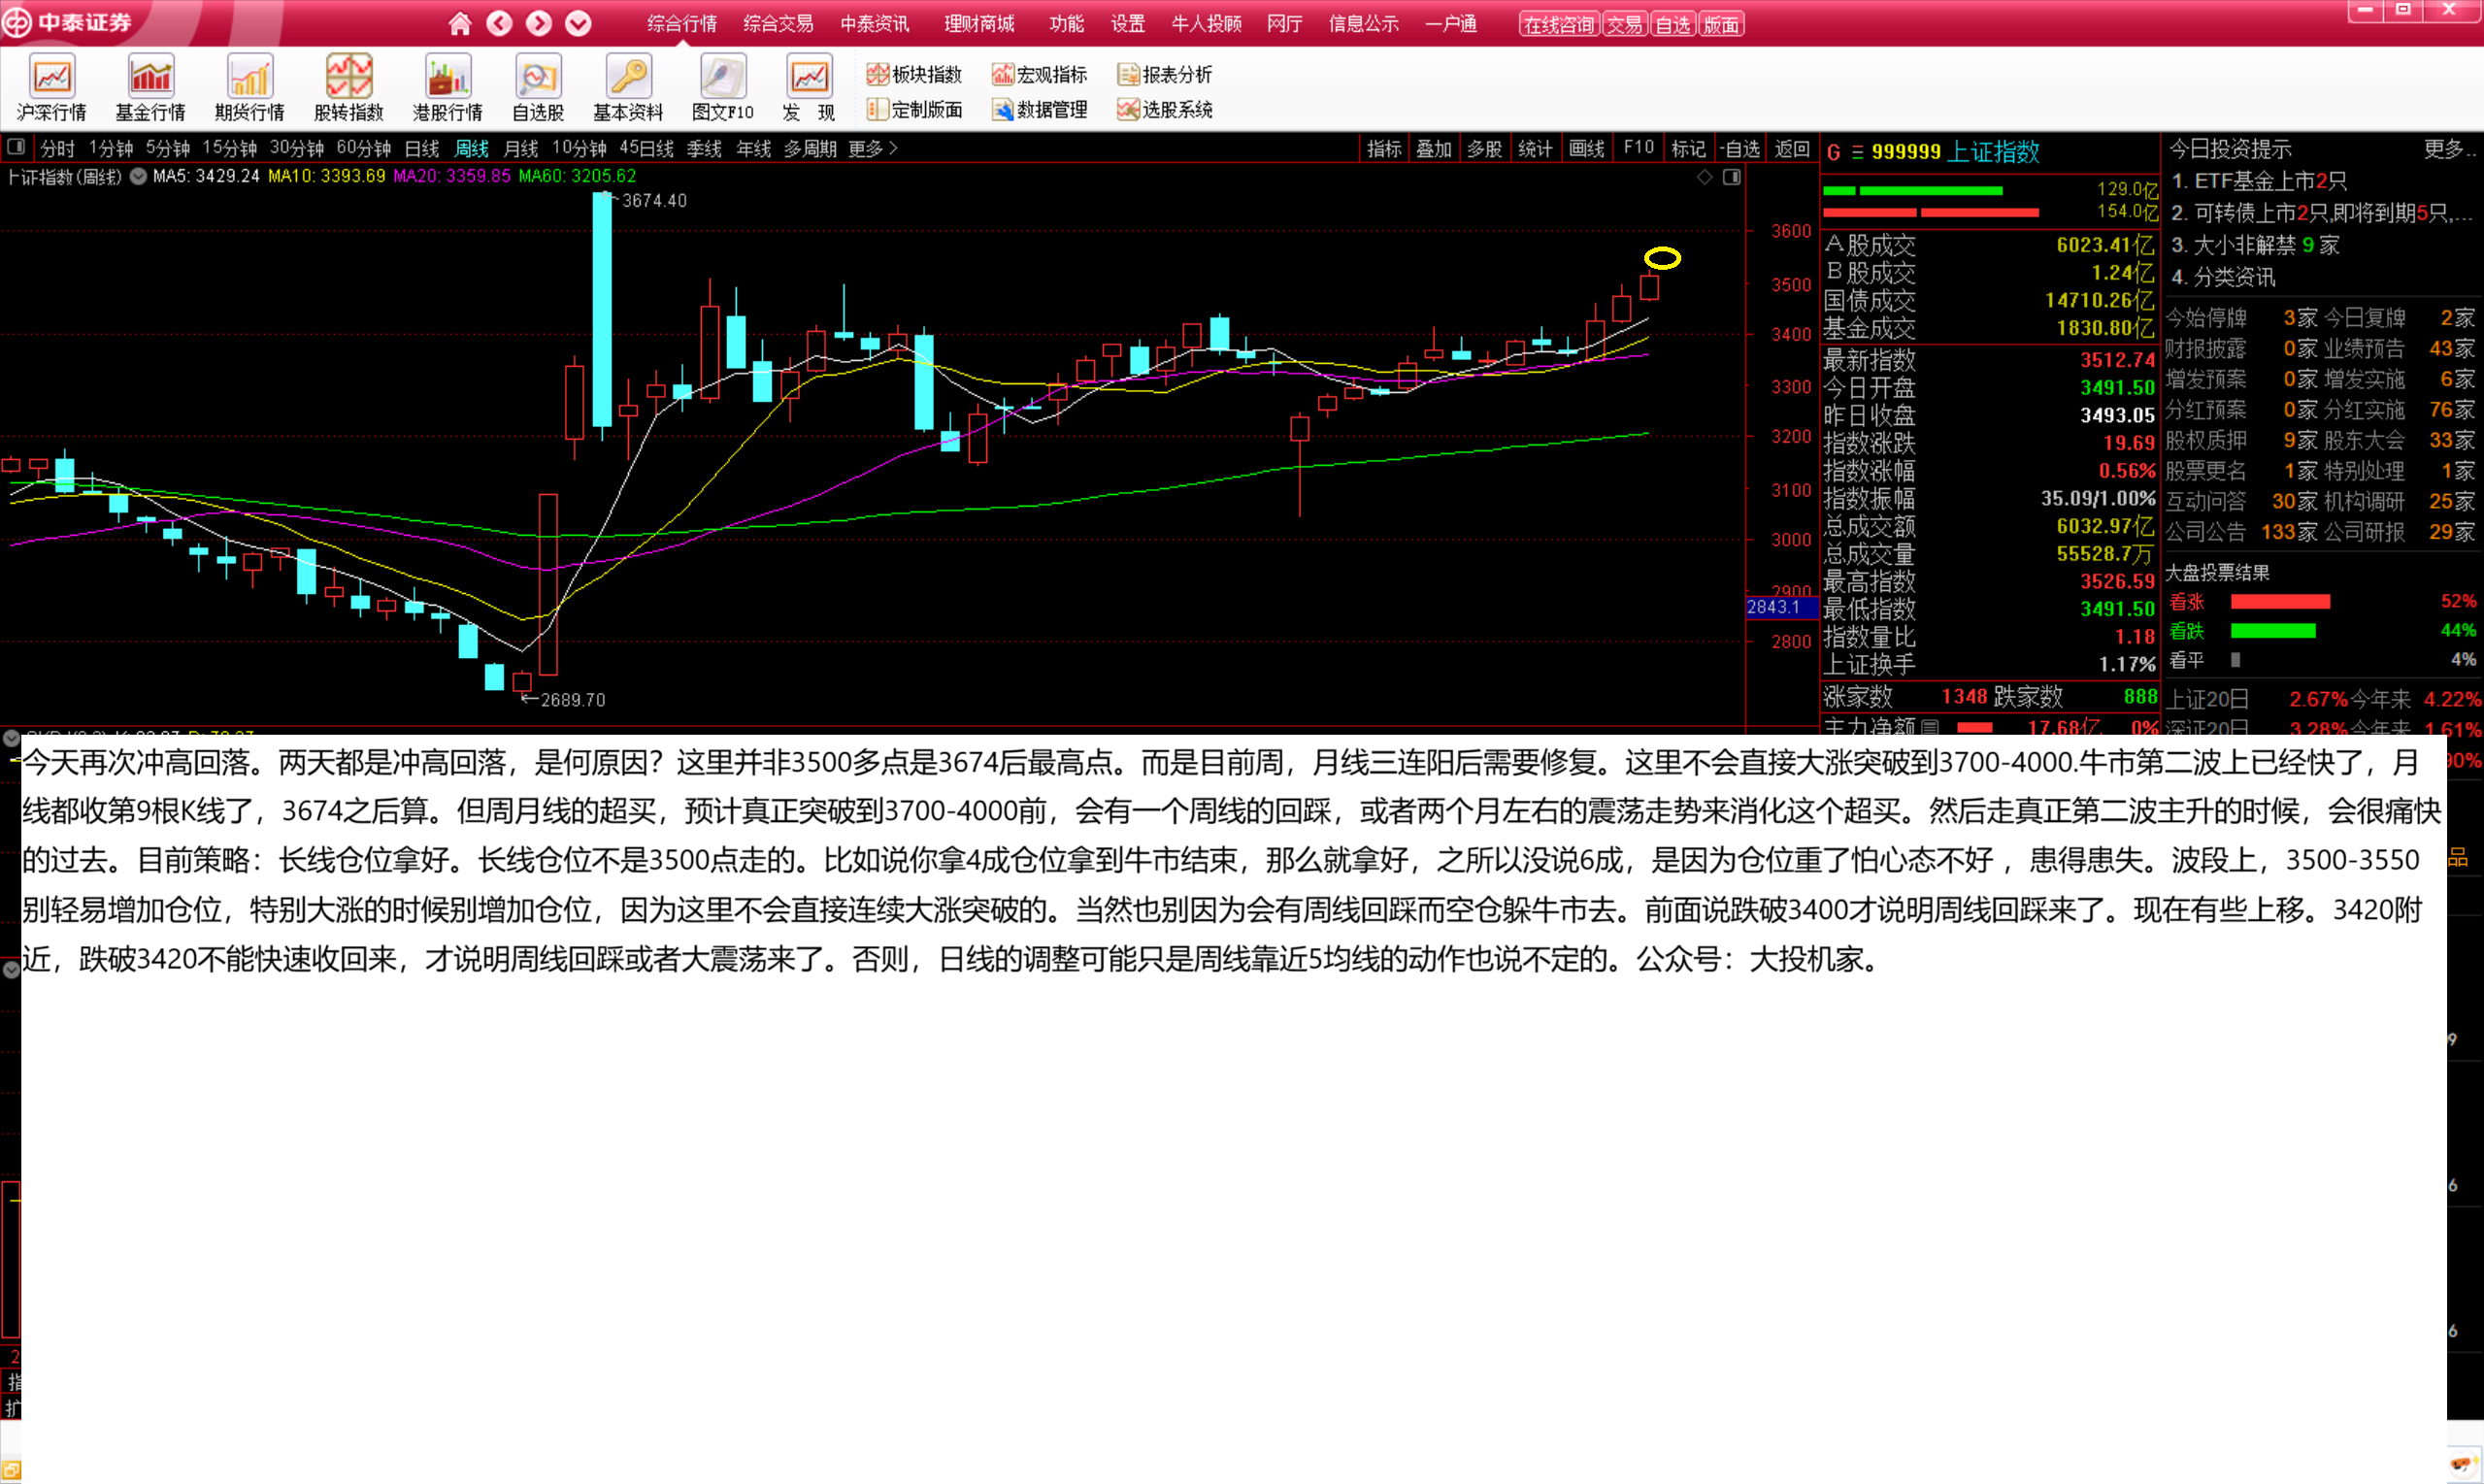Image resolution: width=2484 pixels, height=1484 pixels.
Task: Open the 基金行情 fund quotes icon
Action: 151,88
